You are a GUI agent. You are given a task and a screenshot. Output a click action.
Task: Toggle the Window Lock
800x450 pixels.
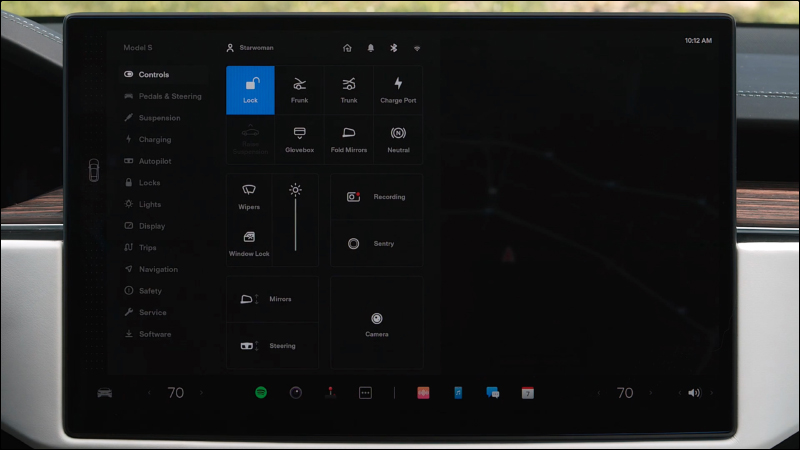coord(249,243)
